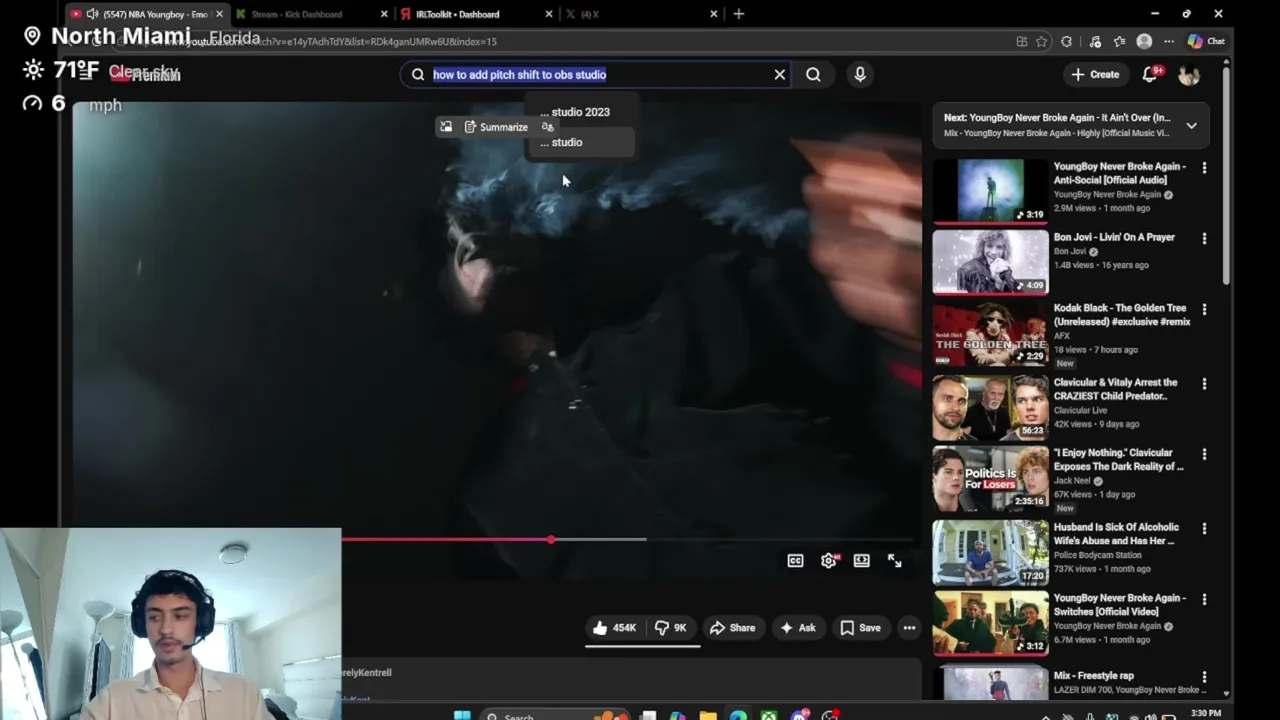
Task: Open options menu for Mix - Freestyle rap
Action: tap(1204, 677)
